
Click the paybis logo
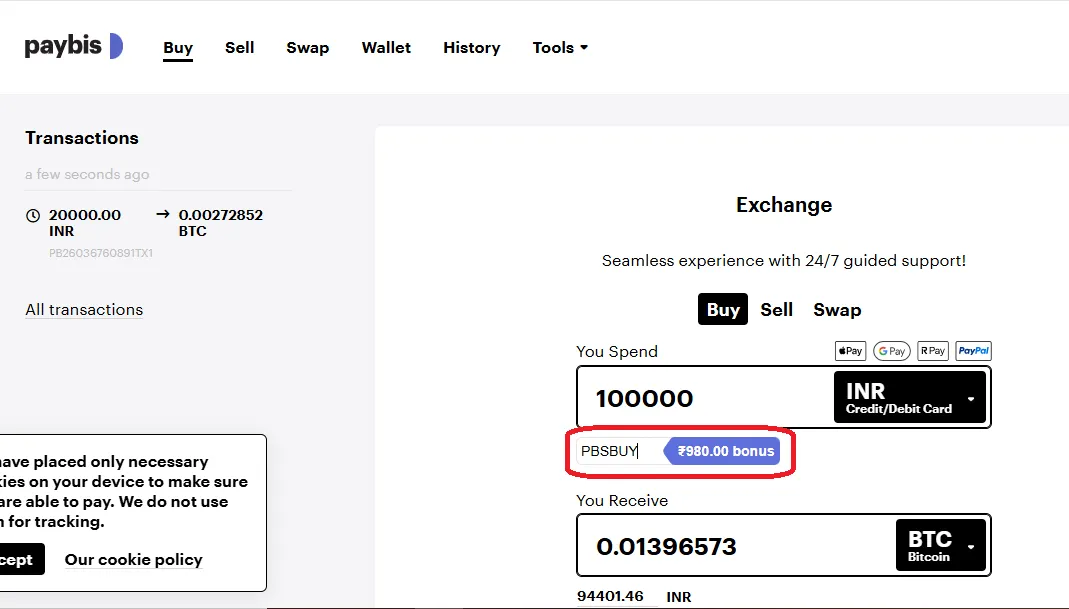[x=73, y=45]
